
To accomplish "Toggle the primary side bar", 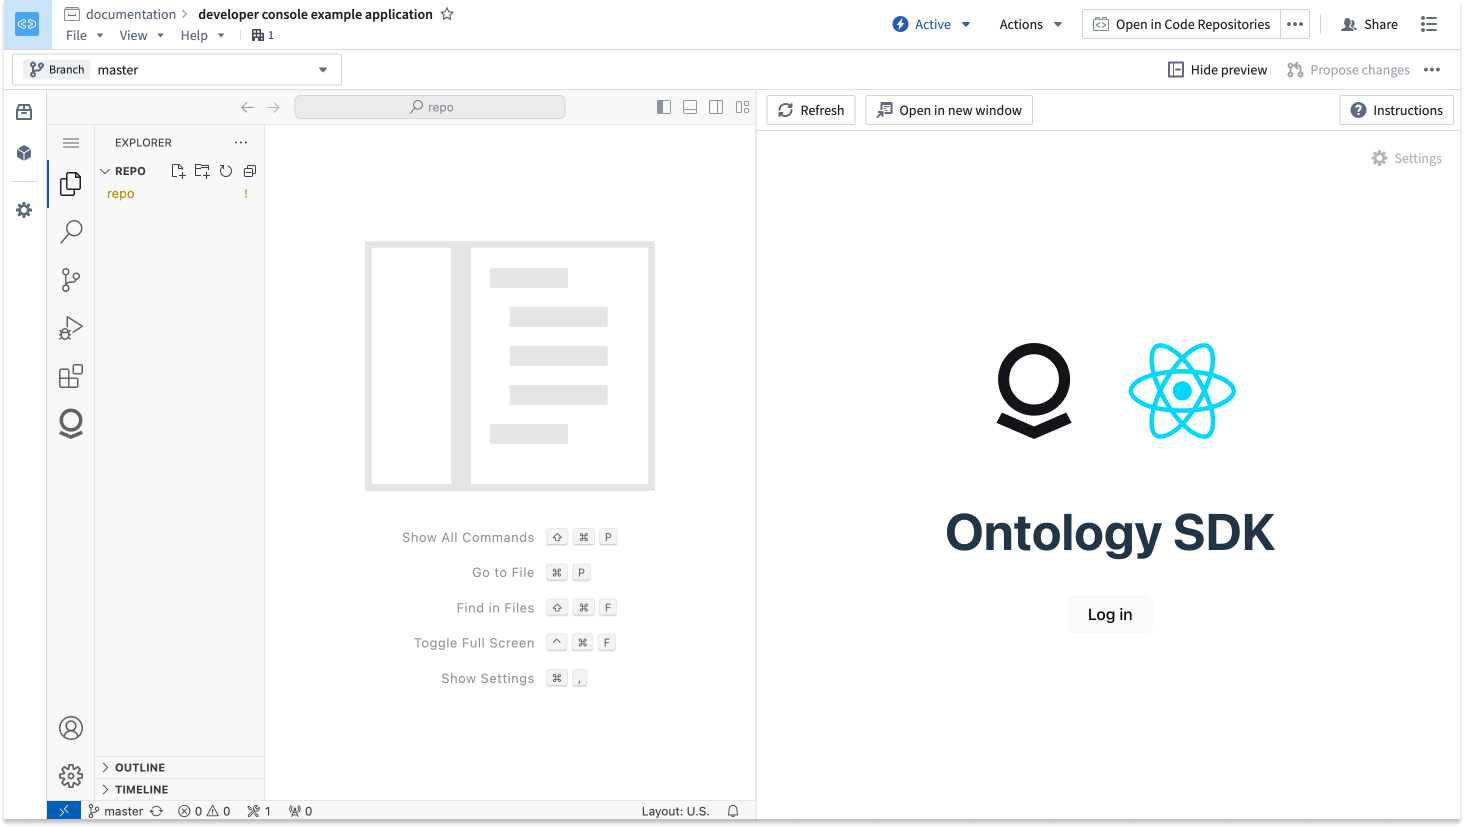I will pos(664,107).
